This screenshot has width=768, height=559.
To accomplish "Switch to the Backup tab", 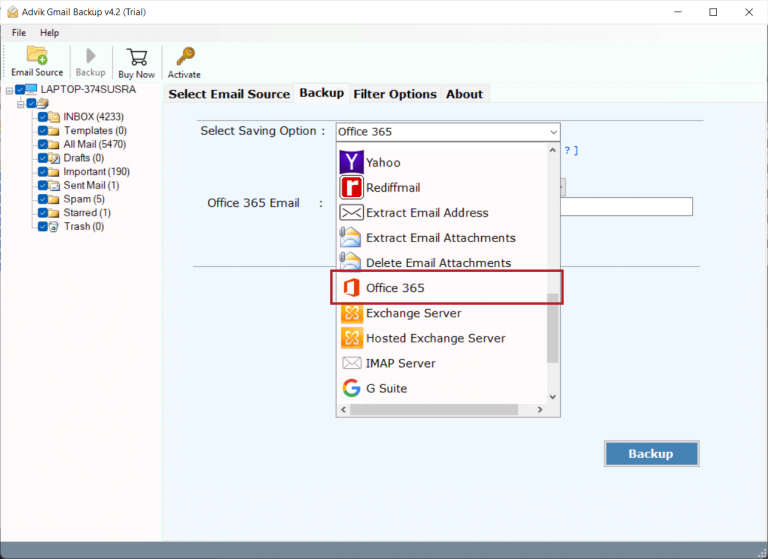I will coord(322,93).
